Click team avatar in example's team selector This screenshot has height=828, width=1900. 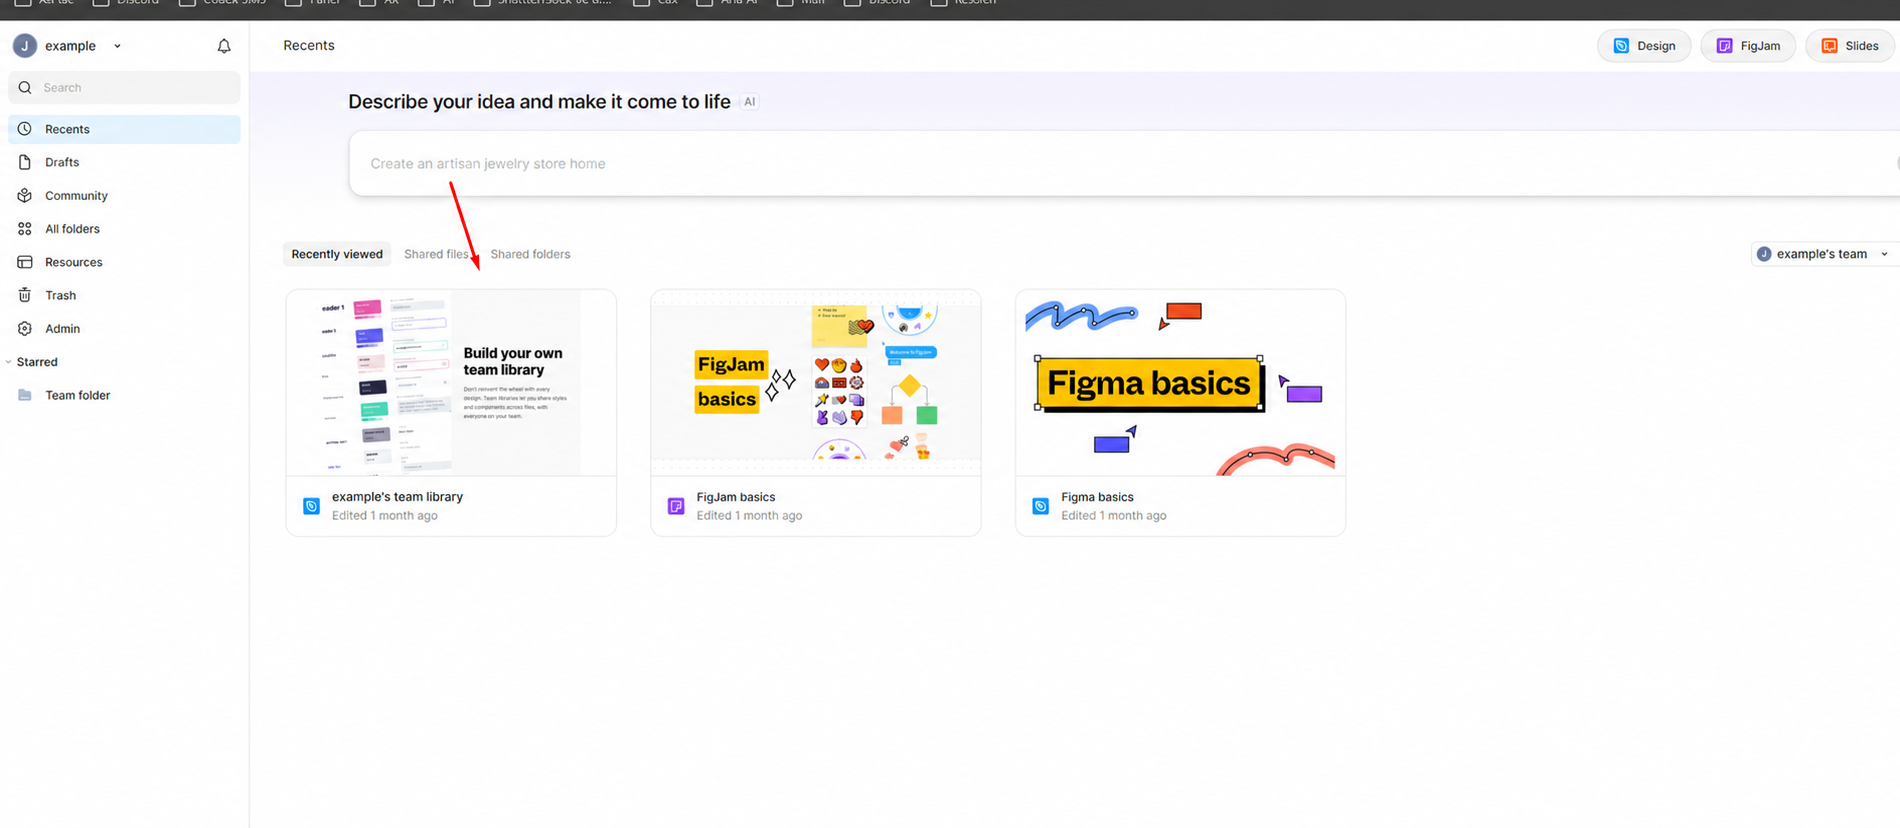click(1764, 254)
